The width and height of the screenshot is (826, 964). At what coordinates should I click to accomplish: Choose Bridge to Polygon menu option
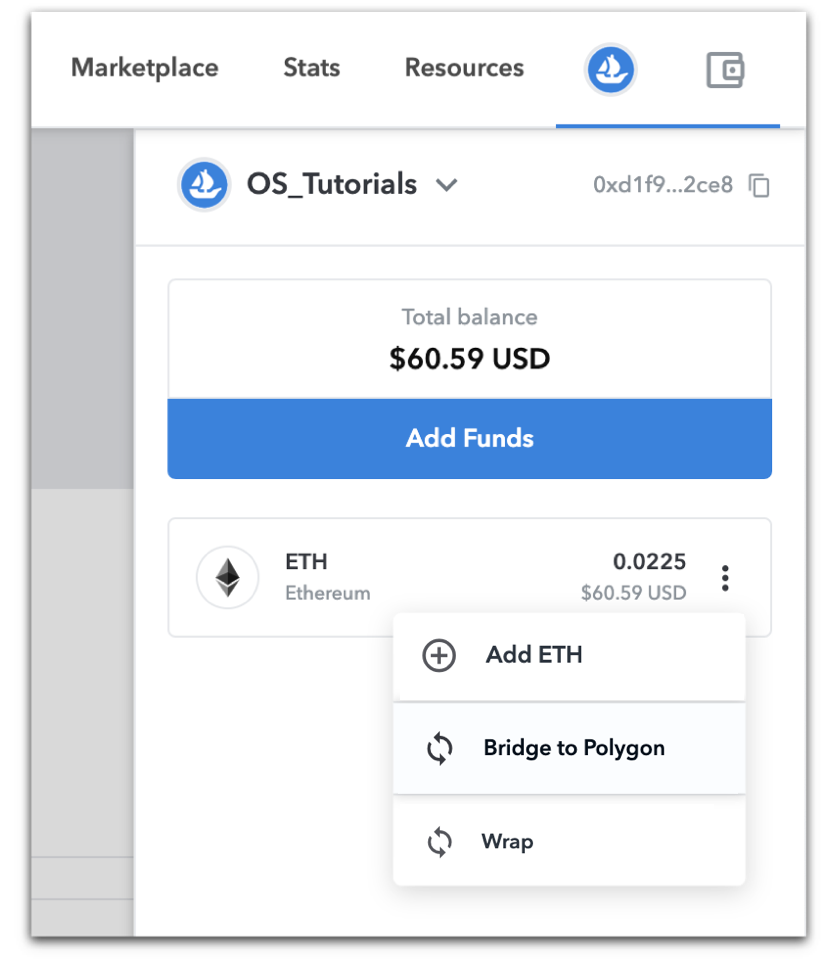pyautogui.click(x=574, y=748)
